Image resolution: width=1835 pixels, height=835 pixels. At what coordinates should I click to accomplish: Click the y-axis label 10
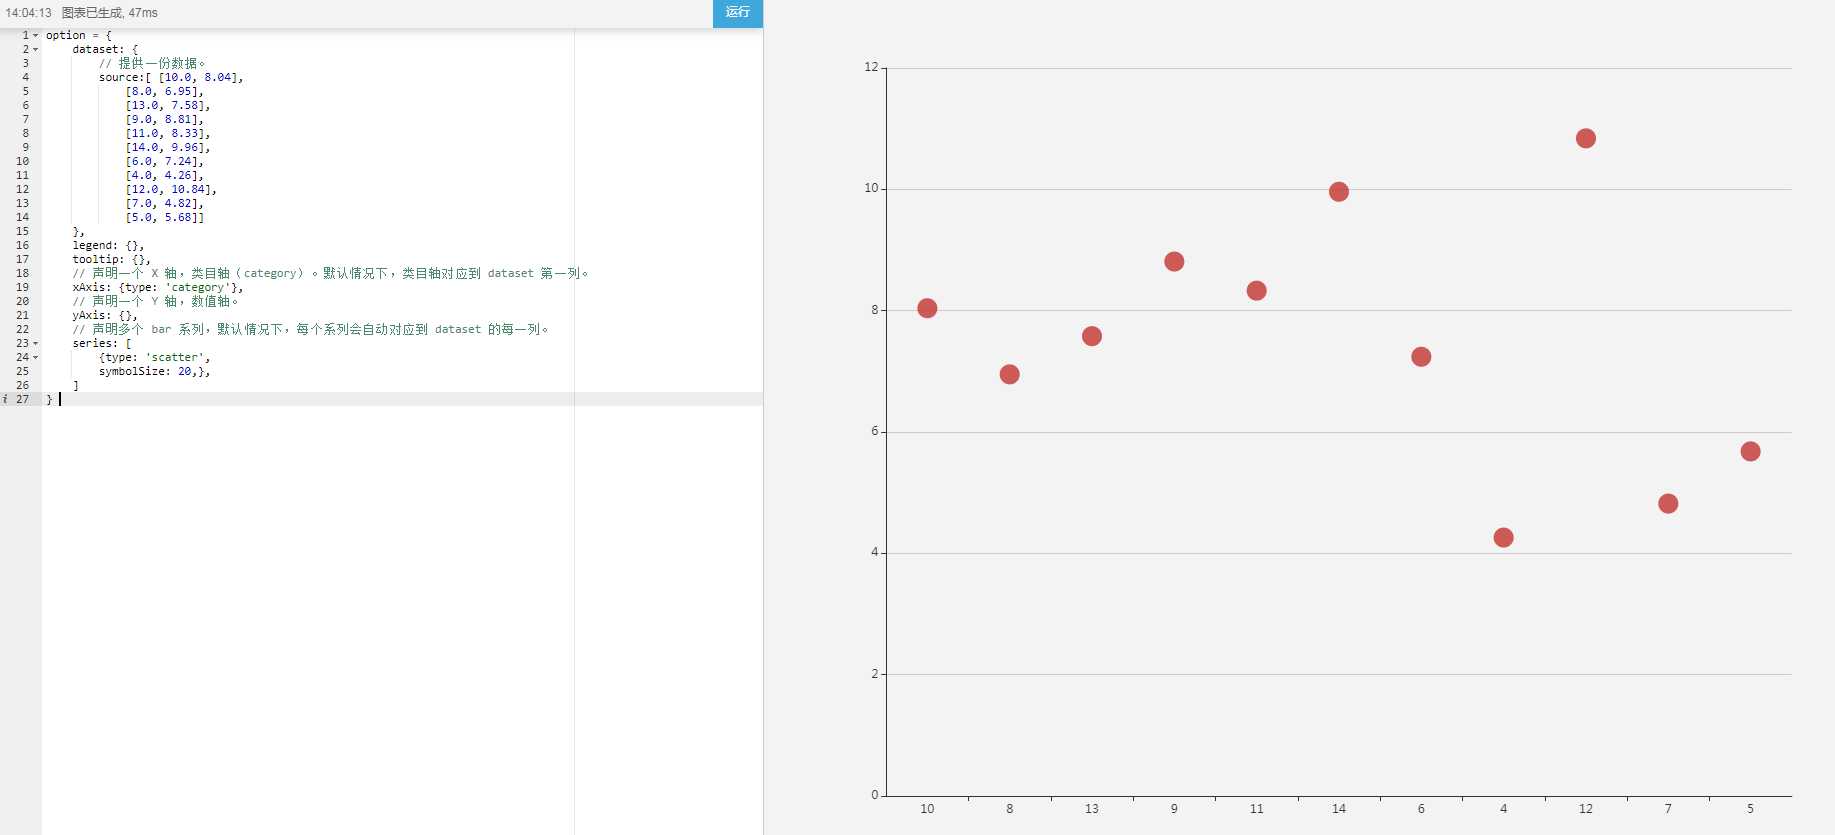[x=871, y=188]
